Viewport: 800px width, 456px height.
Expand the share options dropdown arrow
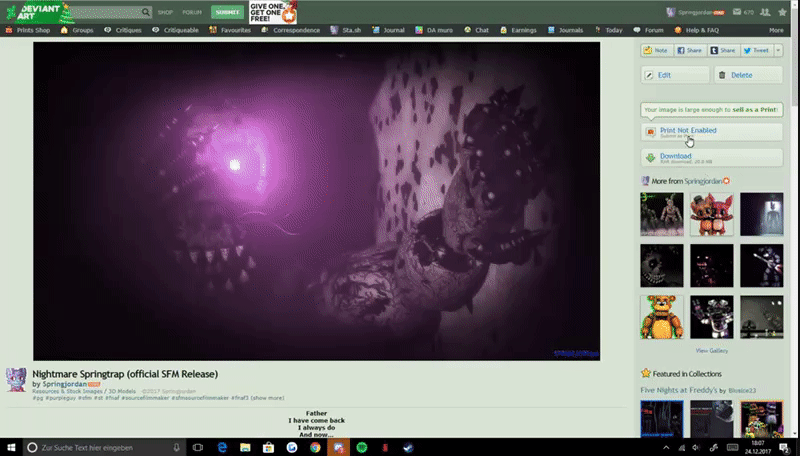point(779,50)
